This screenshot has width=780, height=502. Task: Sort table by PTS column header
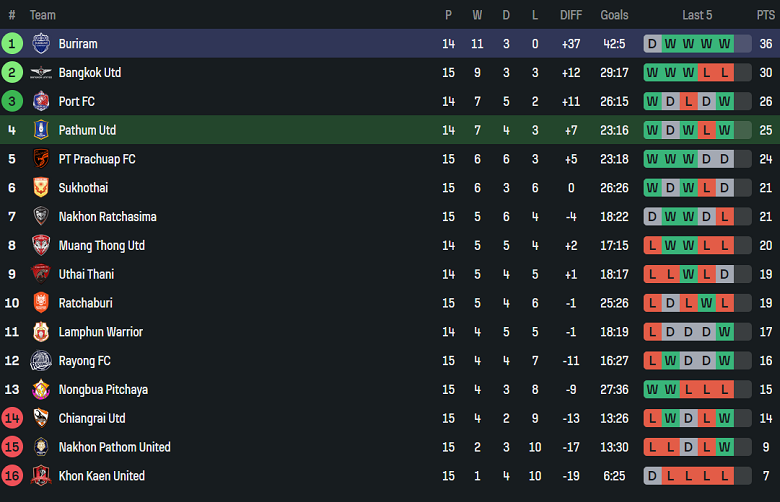(x=765, y=15)
